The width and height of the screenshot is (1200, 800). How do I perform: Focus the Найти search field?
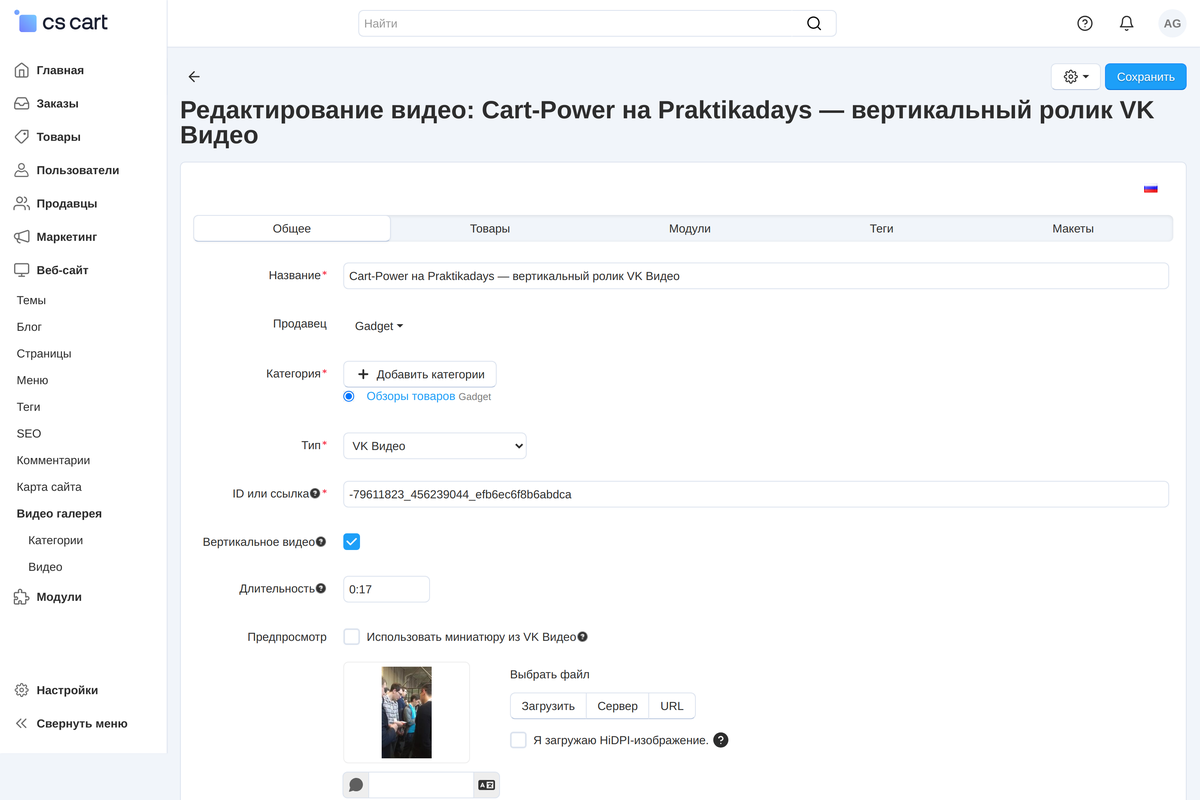tap(597, 23)
